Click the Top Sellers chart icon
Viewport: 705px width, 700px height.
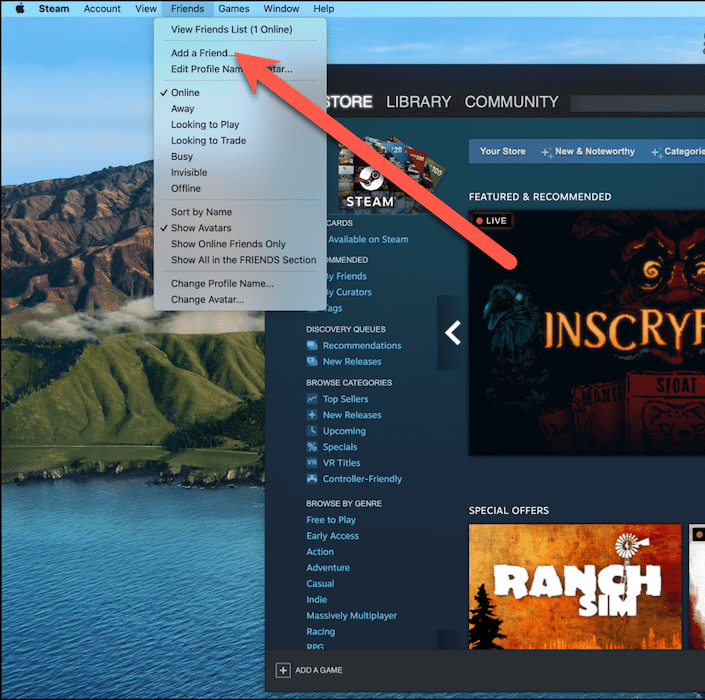coord(312,399)
